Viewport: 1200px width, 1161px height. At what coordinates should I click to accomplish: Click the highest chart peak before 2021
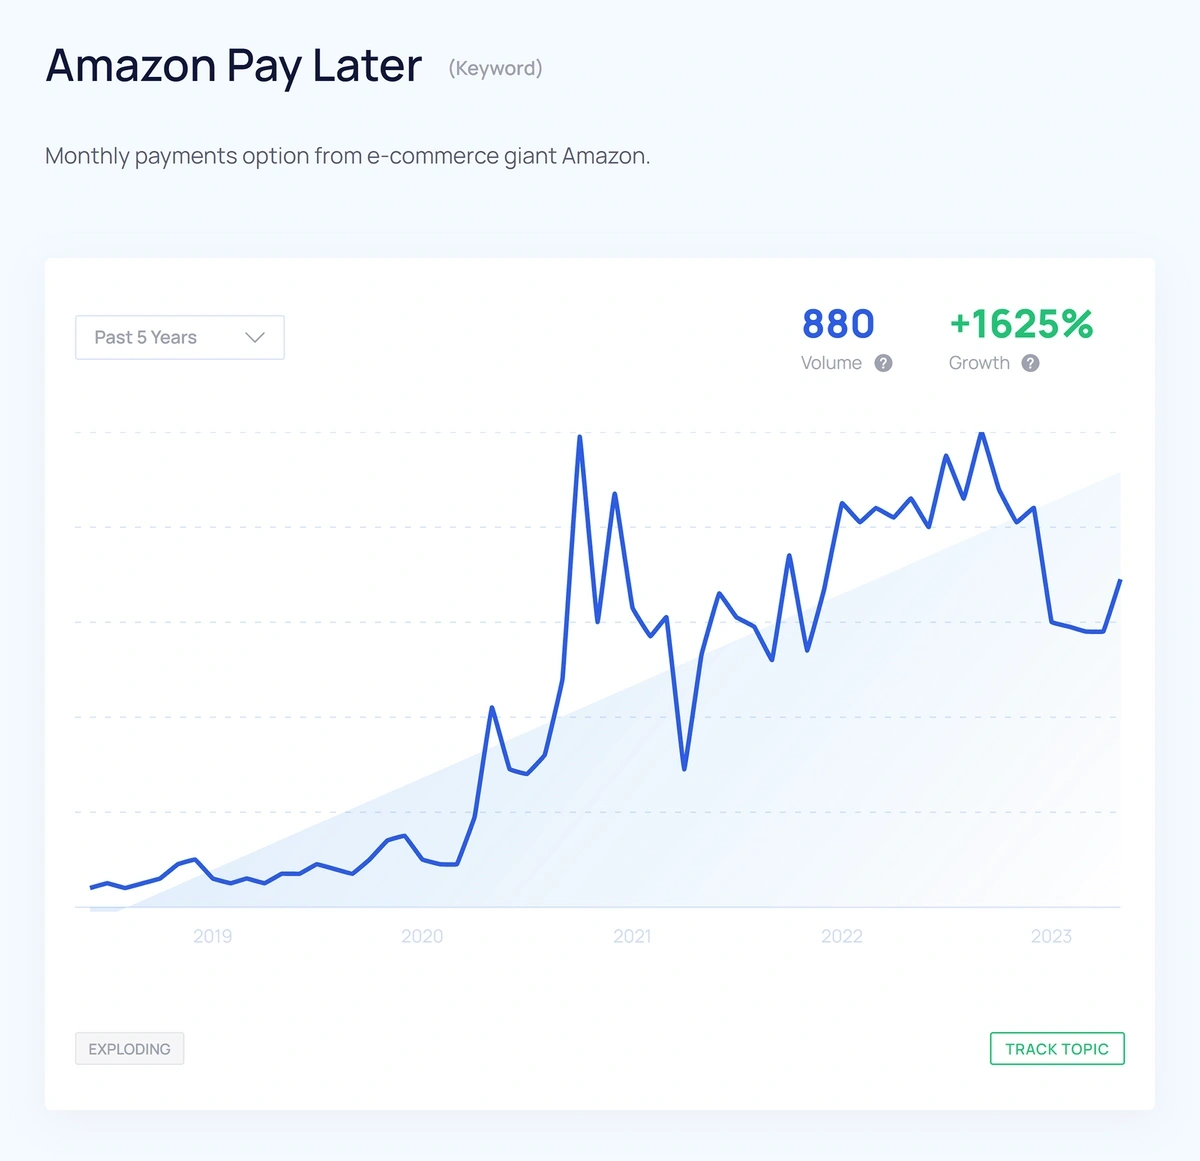coord(580,437)
